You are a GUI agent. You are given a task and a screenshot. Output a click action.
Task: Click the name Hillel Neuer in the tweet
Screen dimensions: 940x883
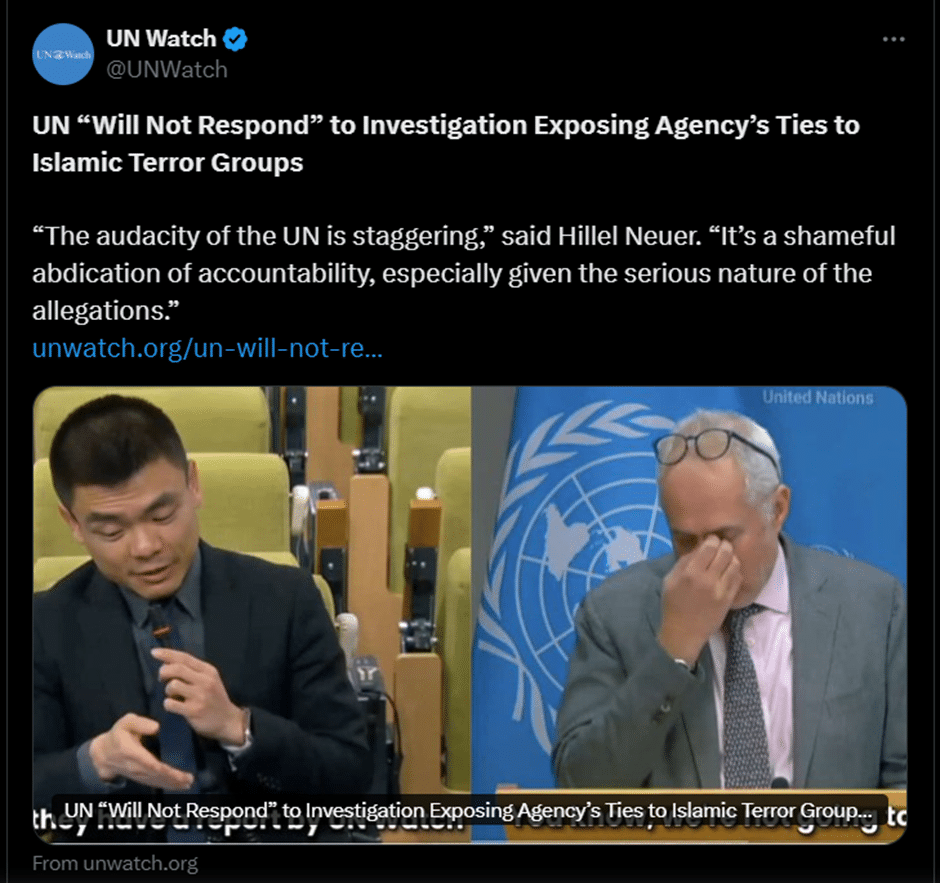pos(629,236)
